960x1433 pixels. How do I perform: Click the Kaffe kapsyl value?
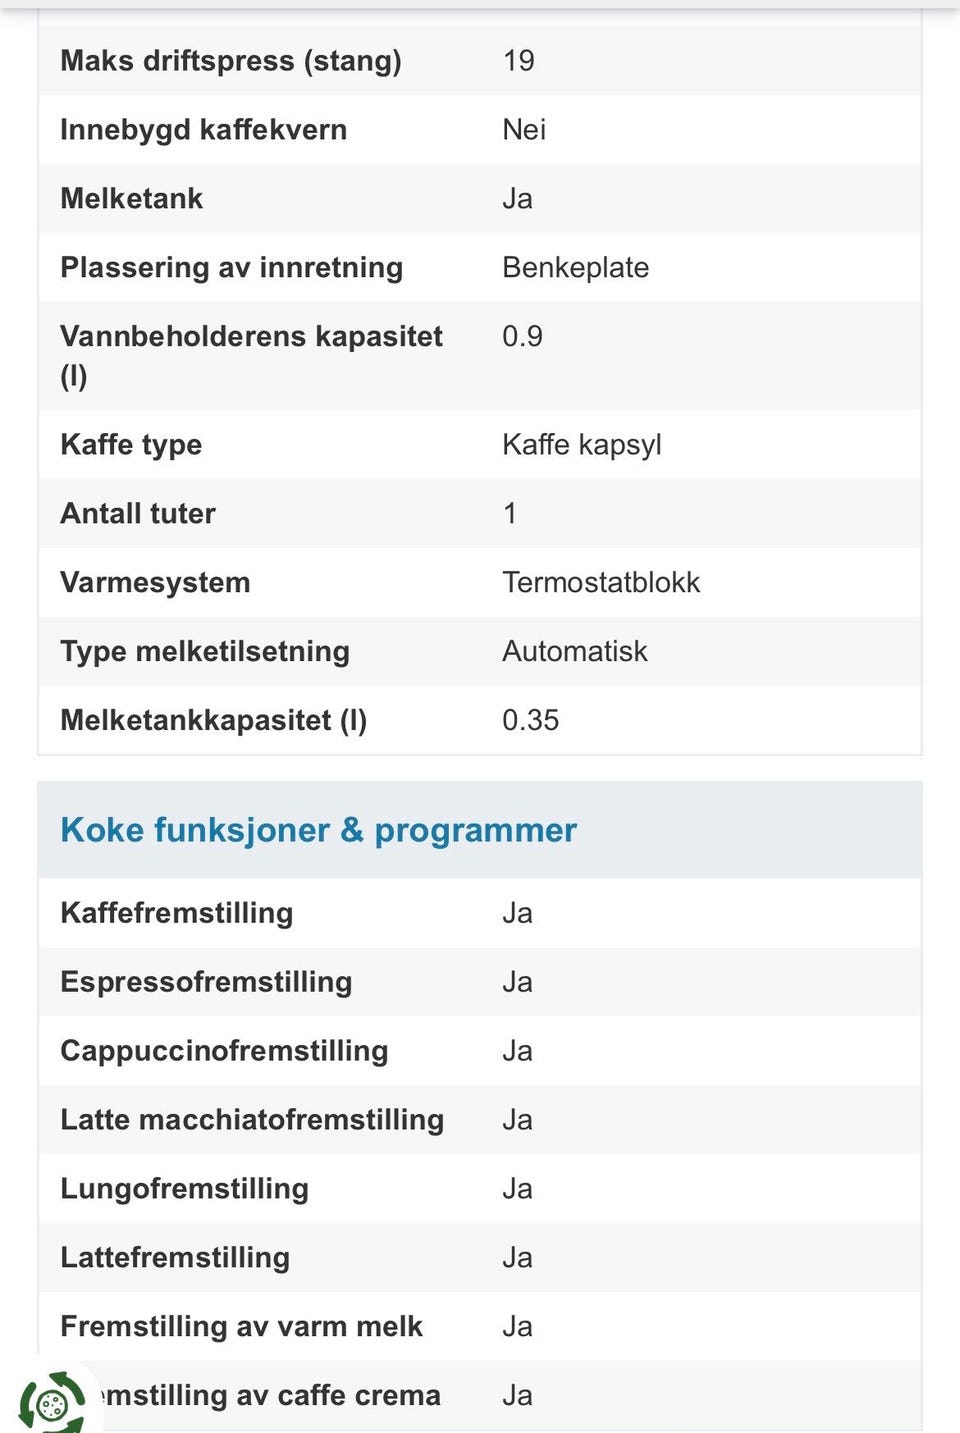[582, 445]
